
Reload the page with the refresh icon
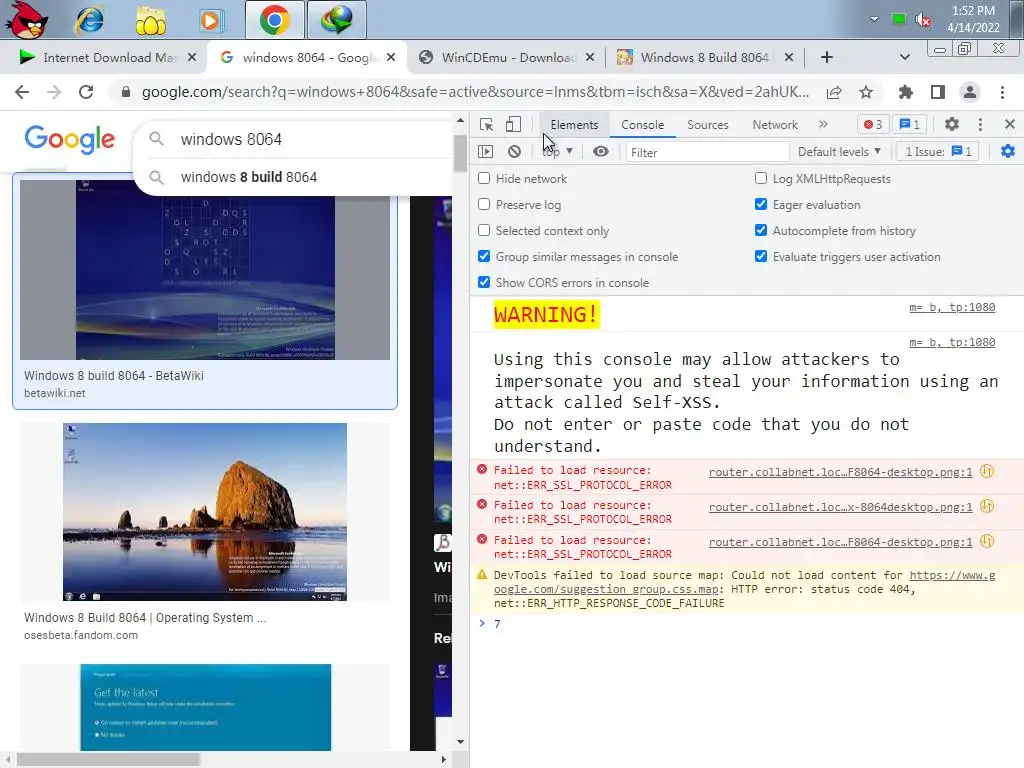86,92
